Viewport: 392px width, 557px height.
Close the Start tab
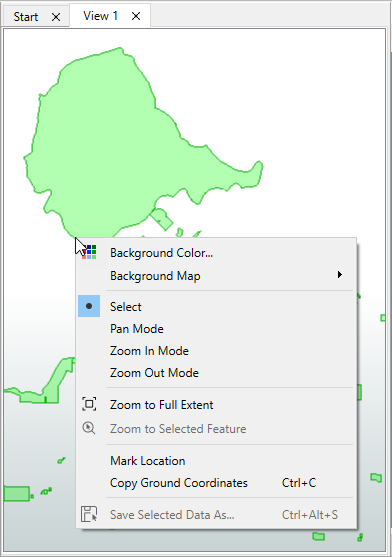(x=56, y=17)
